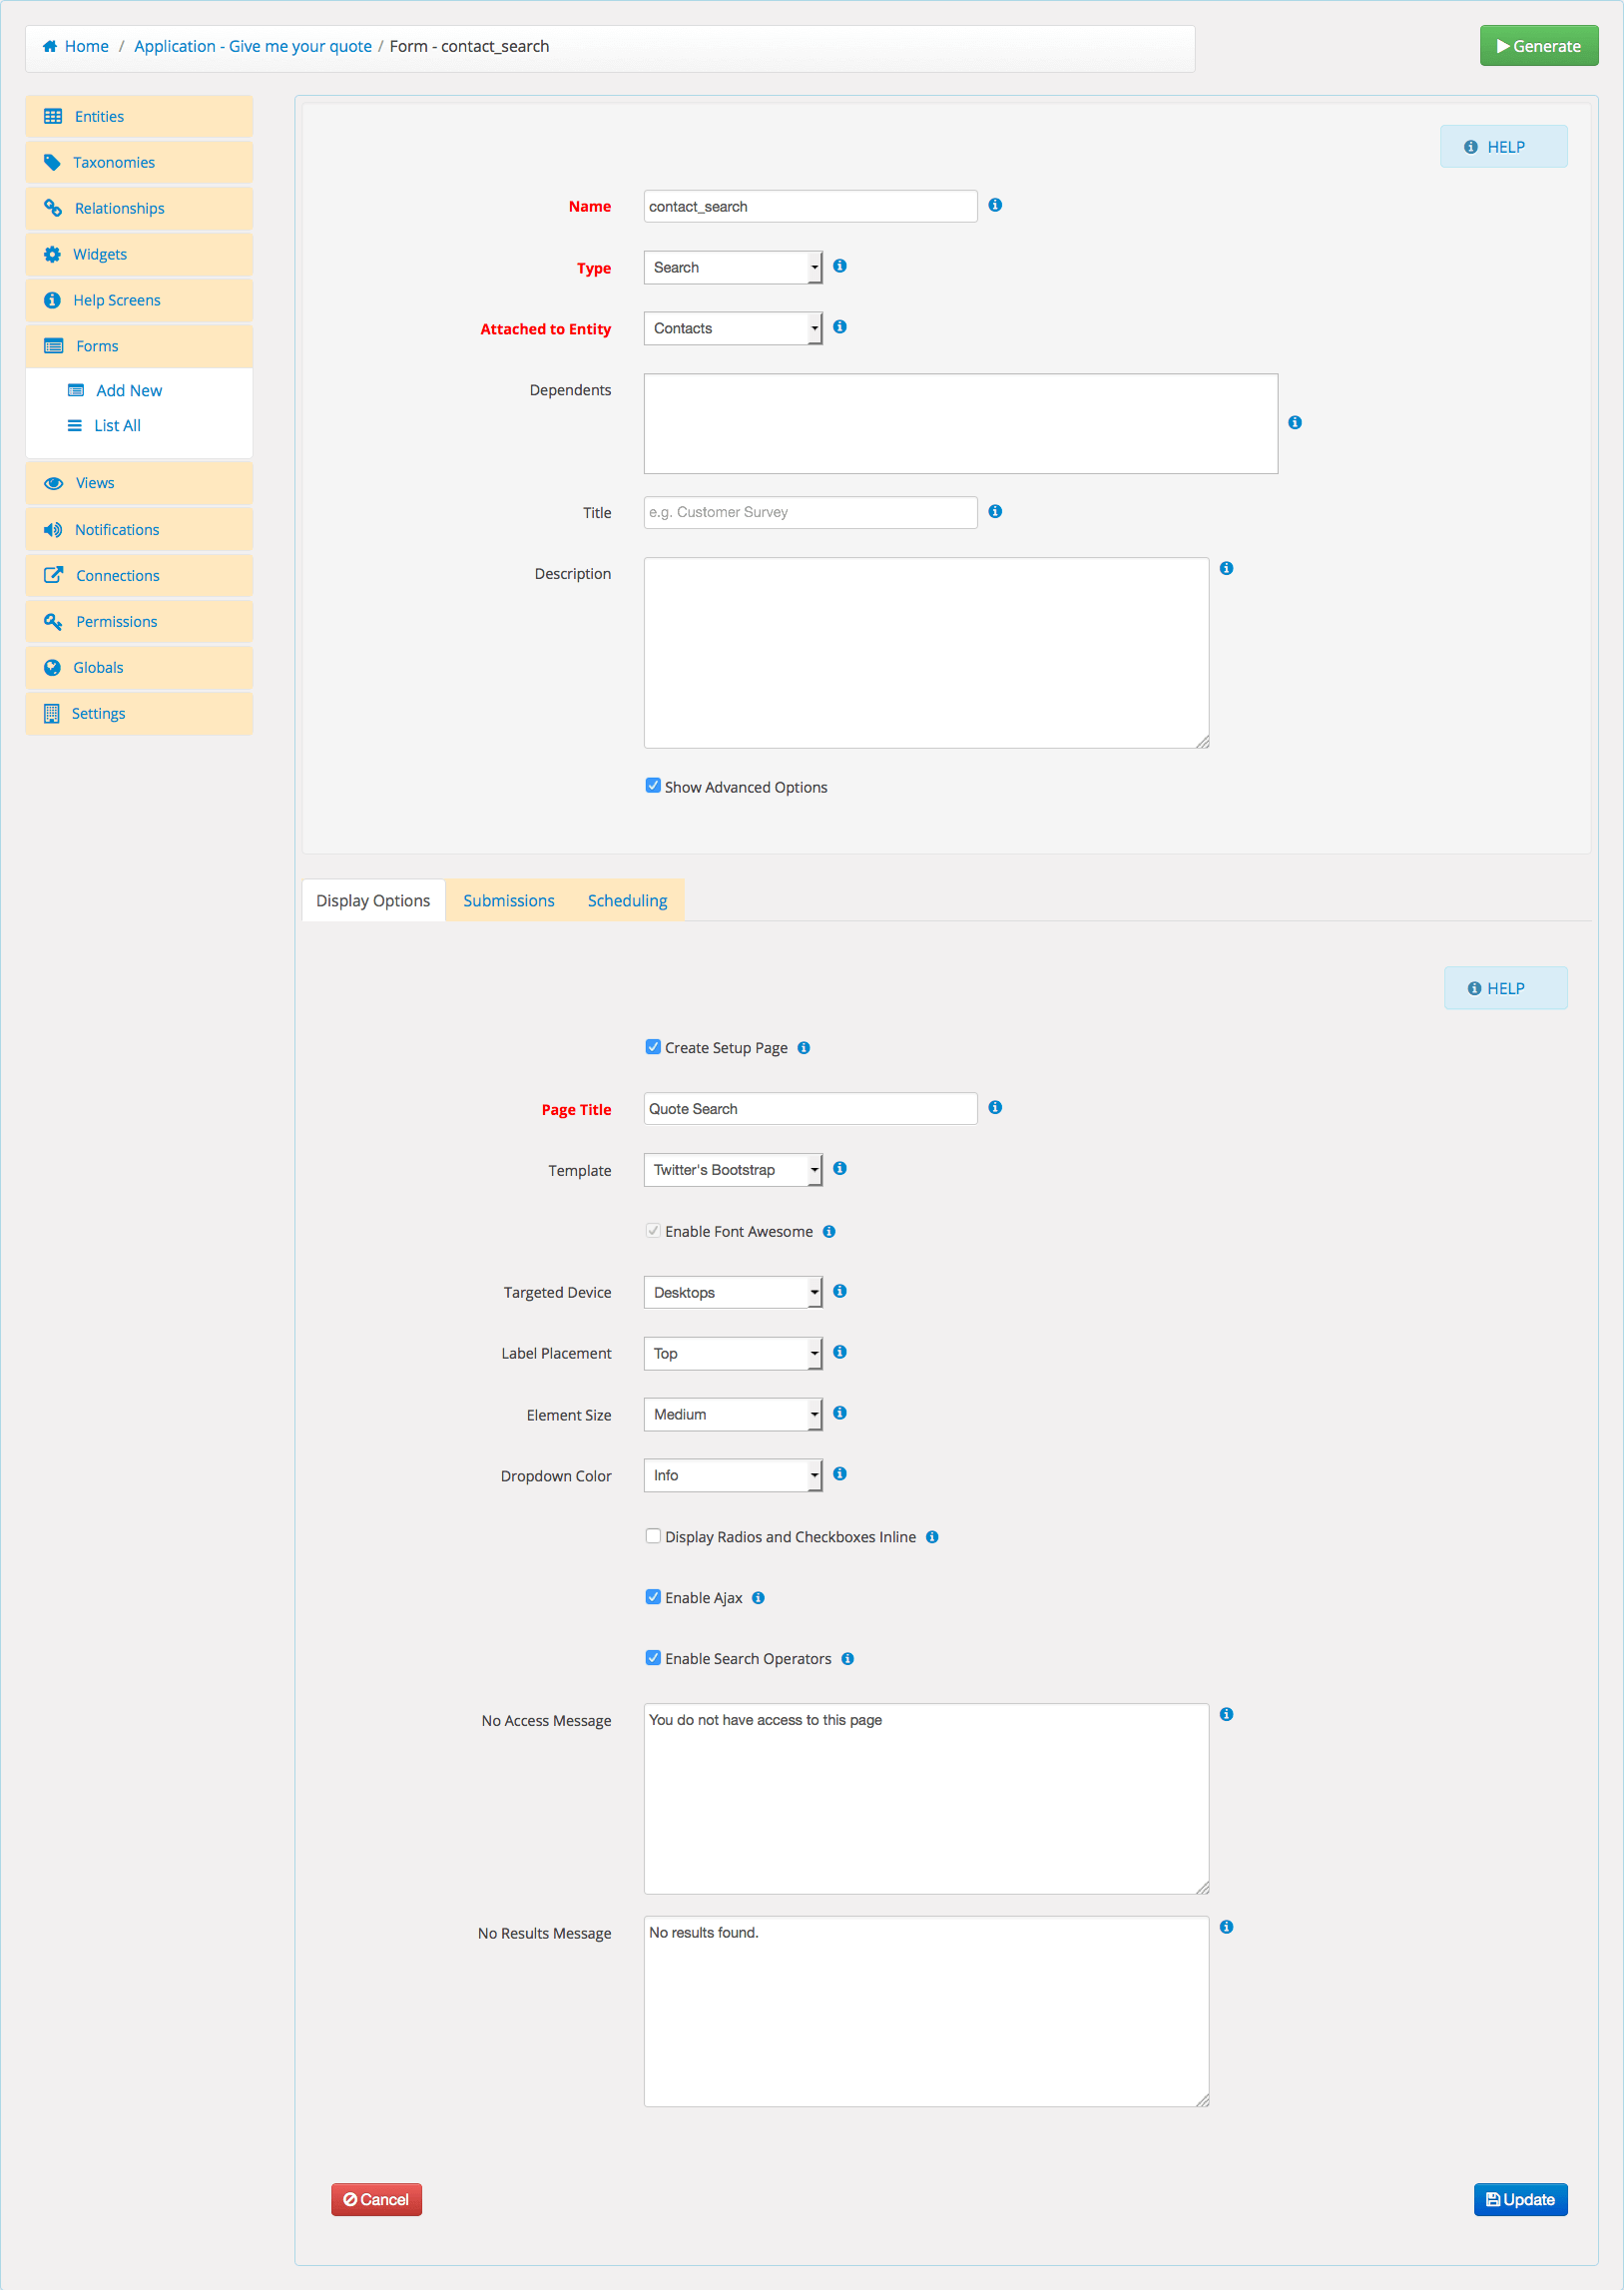Switch to the Scheduling tab
The width and height of the screenshot is (1624, 2290).
[626, 900]
